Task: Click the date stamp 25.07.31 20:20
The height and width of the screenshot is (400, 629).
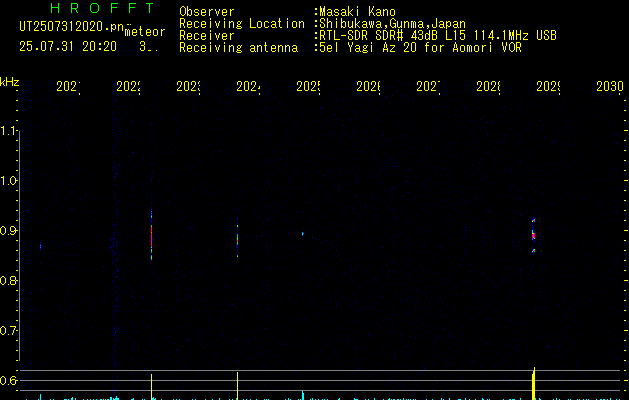Action: (x=68, y=47)
